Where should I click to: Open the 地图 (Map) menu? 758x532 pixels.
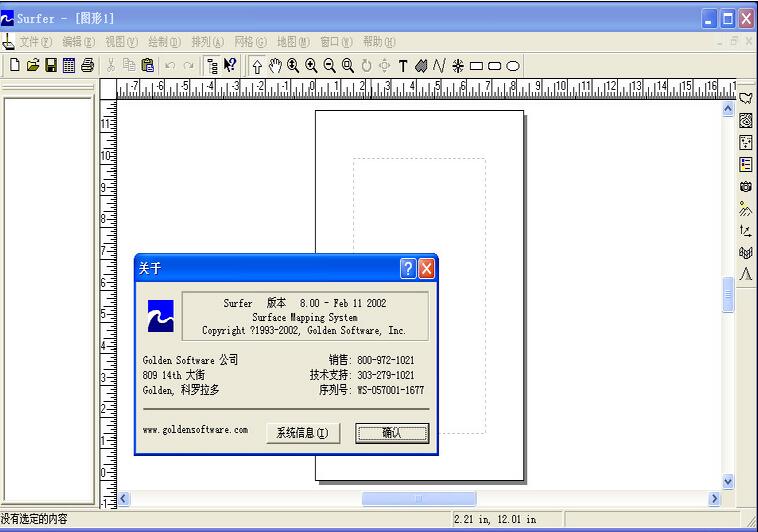point(293,42)
